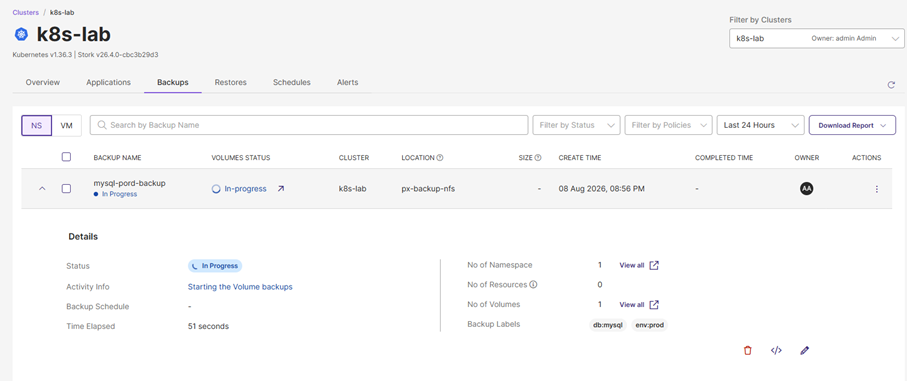The height and width of the screenshot is (381, 907).
Task: Open the Alerts tab
Action: pyautogui.click(x=348, y=82)
